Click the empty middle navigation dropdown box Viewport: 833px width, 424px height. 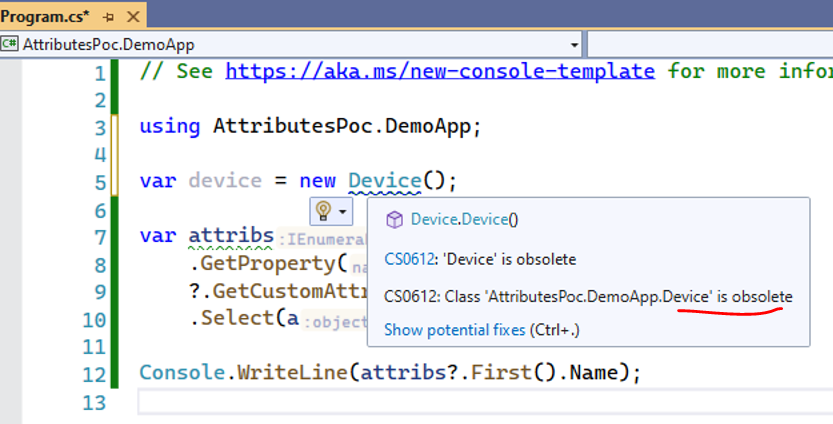click(708, 45)
